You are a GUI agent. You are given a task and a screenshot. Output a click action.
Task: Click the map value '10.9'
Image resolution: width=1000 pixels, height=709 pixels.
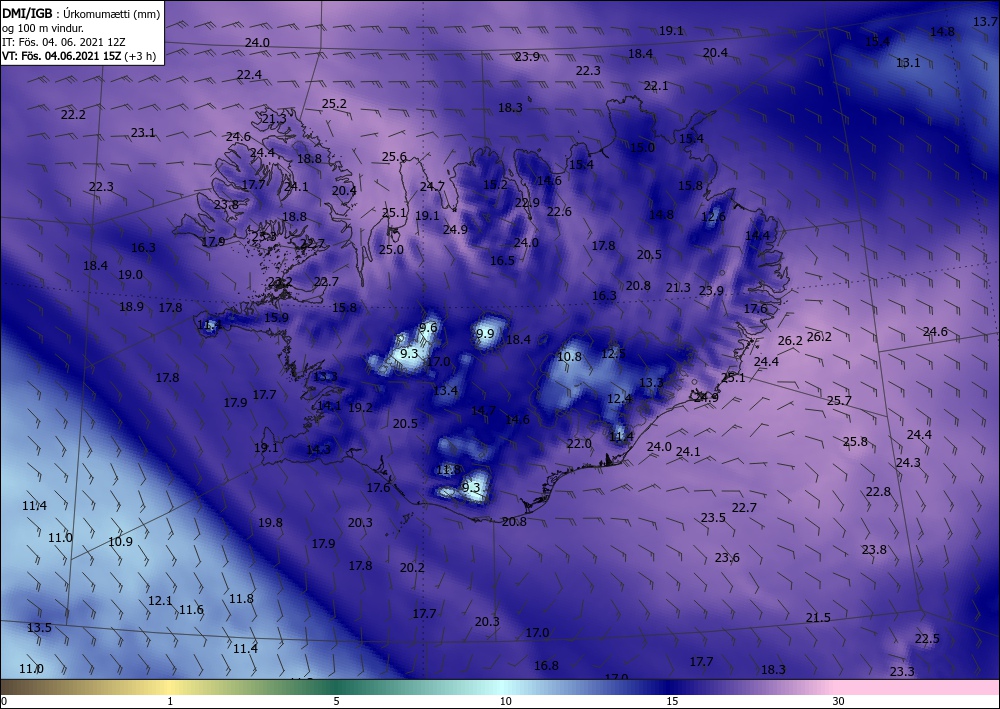(121, 541)
